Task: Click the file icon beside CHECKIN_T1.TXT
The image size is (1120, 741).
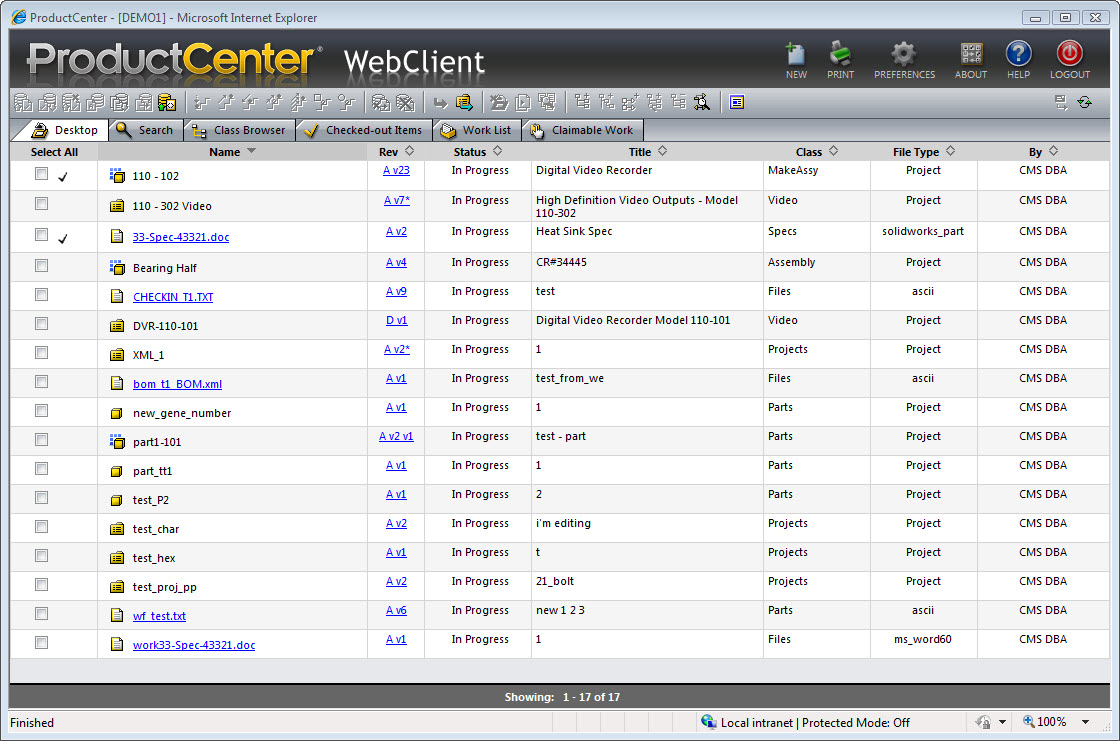Action: (x=117, y=297)
